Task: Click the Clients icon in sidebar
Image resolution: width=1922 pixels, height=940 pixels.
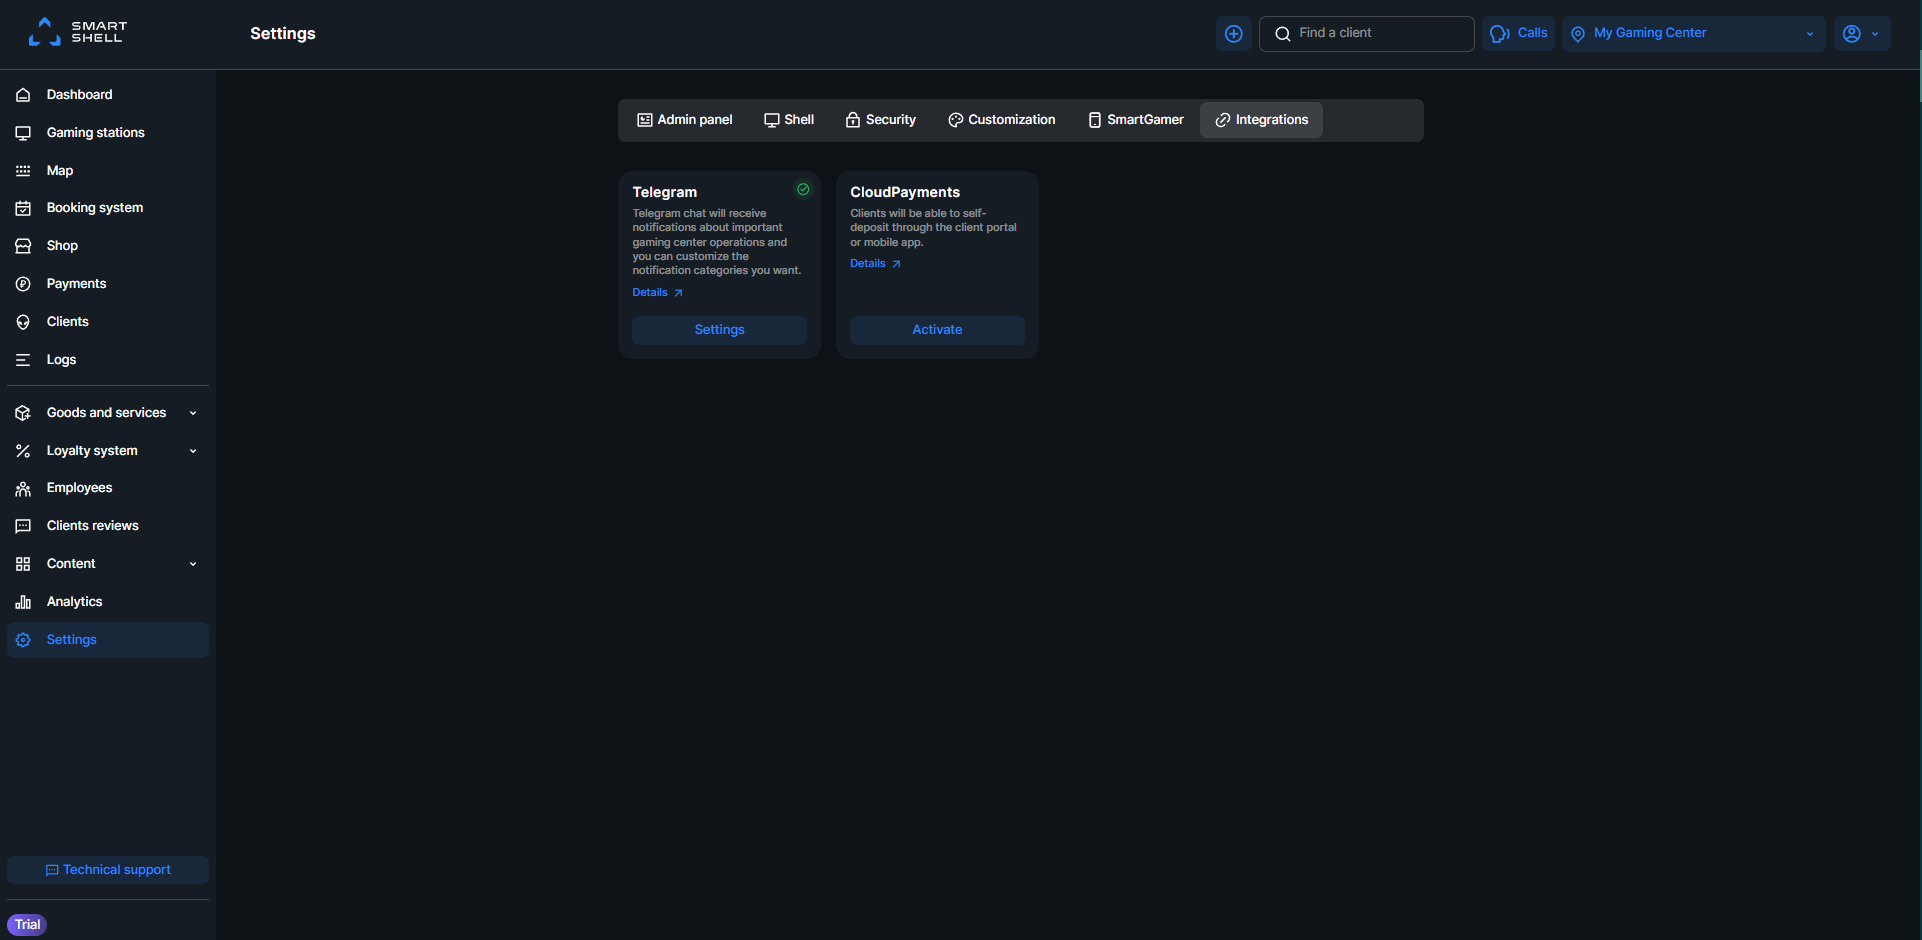Action: tap(23, 322)
